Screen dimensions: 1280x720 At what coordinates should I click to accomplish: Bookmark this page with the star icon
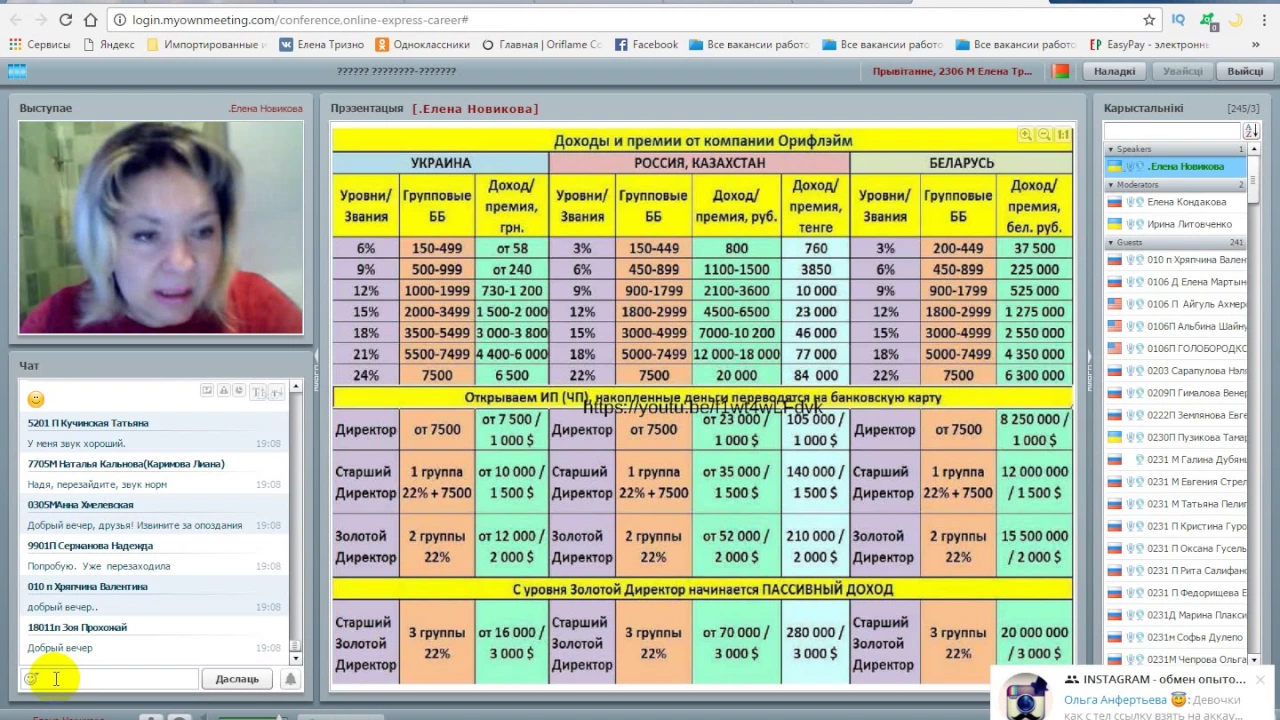click(1149, 20)
